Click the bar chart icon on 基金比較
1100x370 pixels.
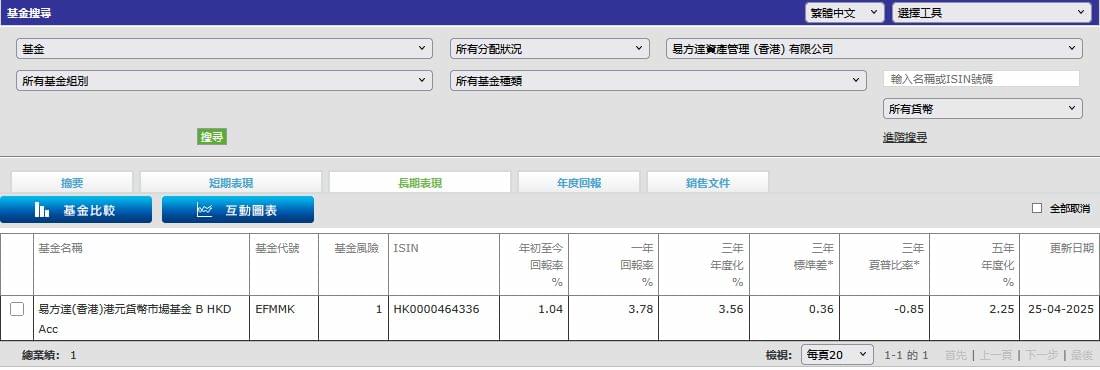coord(42,210)
